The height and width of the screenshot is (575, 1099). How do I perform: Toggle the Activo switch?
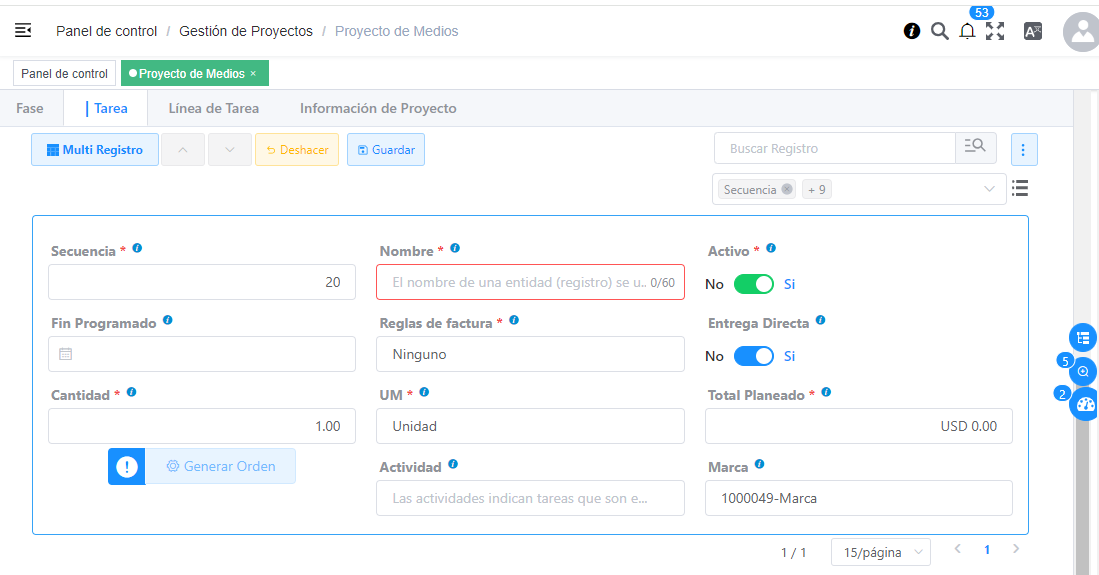click(754, 284)
